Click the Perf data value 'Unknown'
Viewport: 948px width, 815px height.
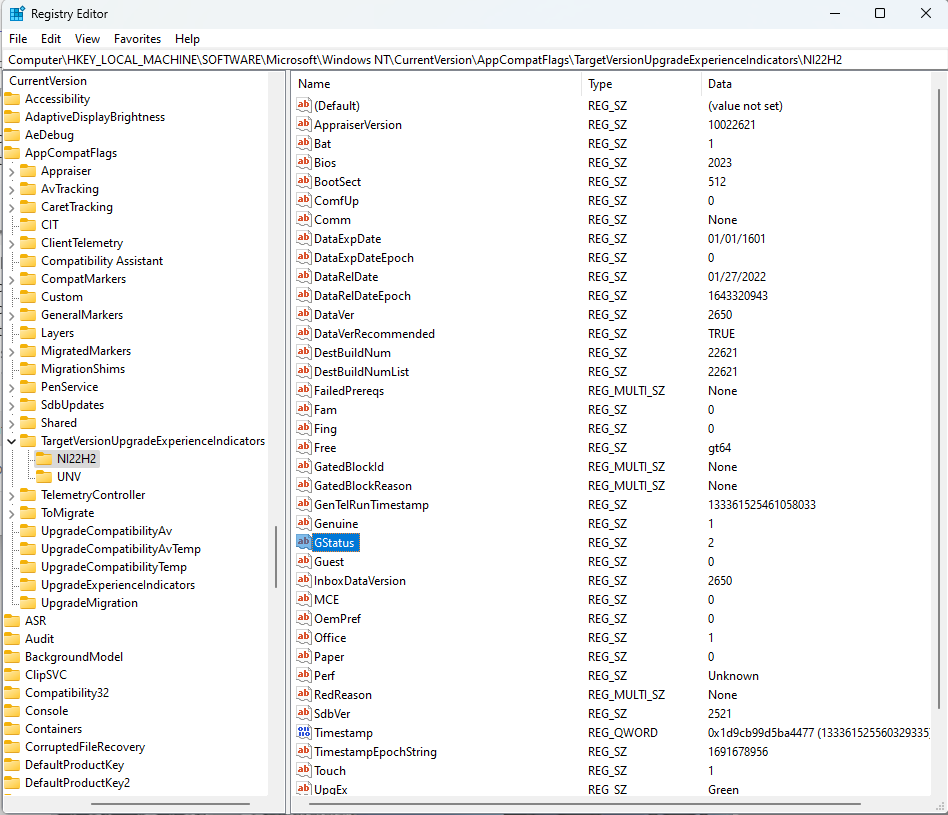point(733,675)
